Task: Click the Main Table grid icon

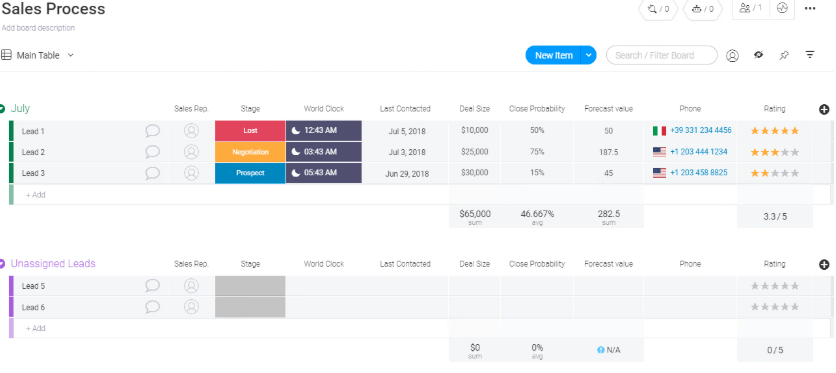Action: tap(6, 55)
